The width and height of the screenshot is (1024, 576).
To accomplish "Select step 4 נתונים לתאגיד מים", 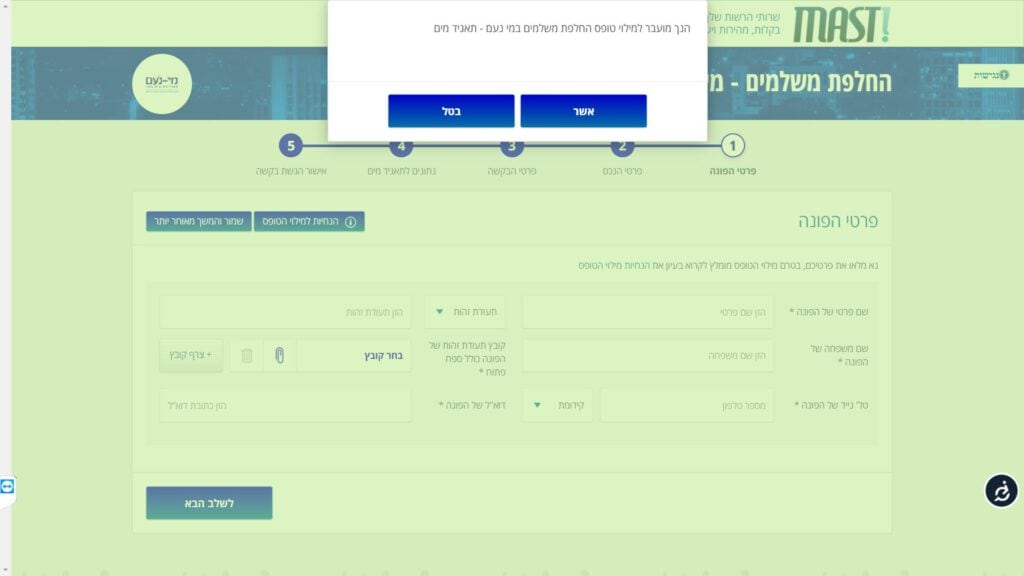I will pos(401,147).
